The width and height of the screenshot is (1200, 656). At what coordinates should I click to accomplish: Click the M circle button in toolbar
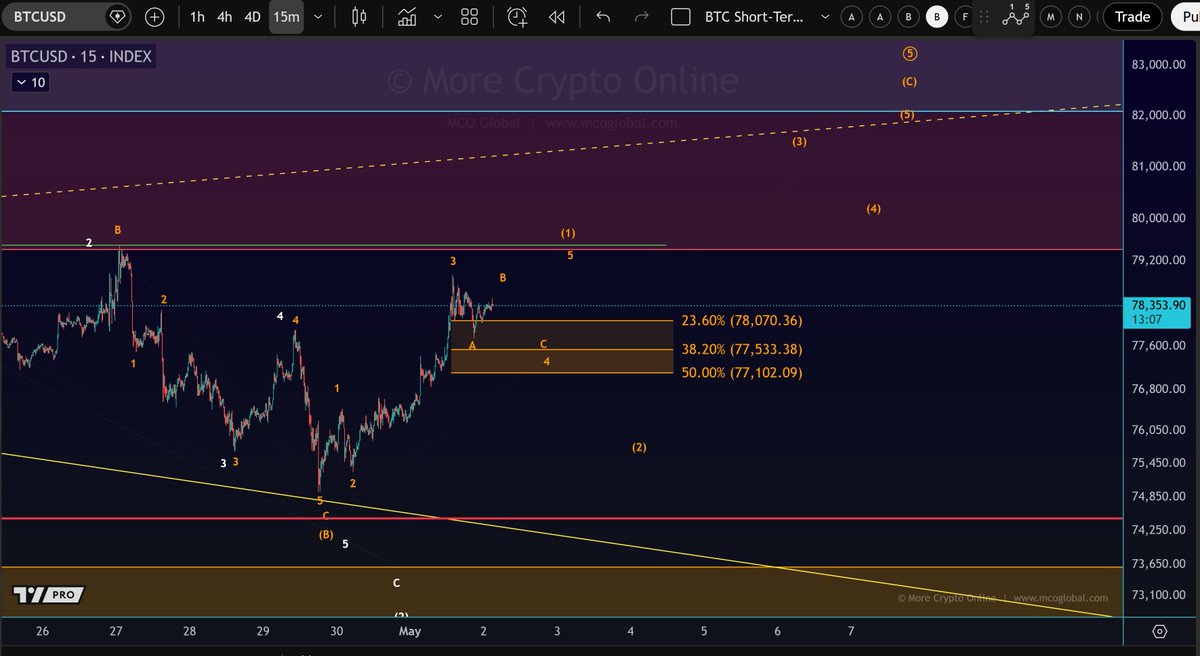1051,17
